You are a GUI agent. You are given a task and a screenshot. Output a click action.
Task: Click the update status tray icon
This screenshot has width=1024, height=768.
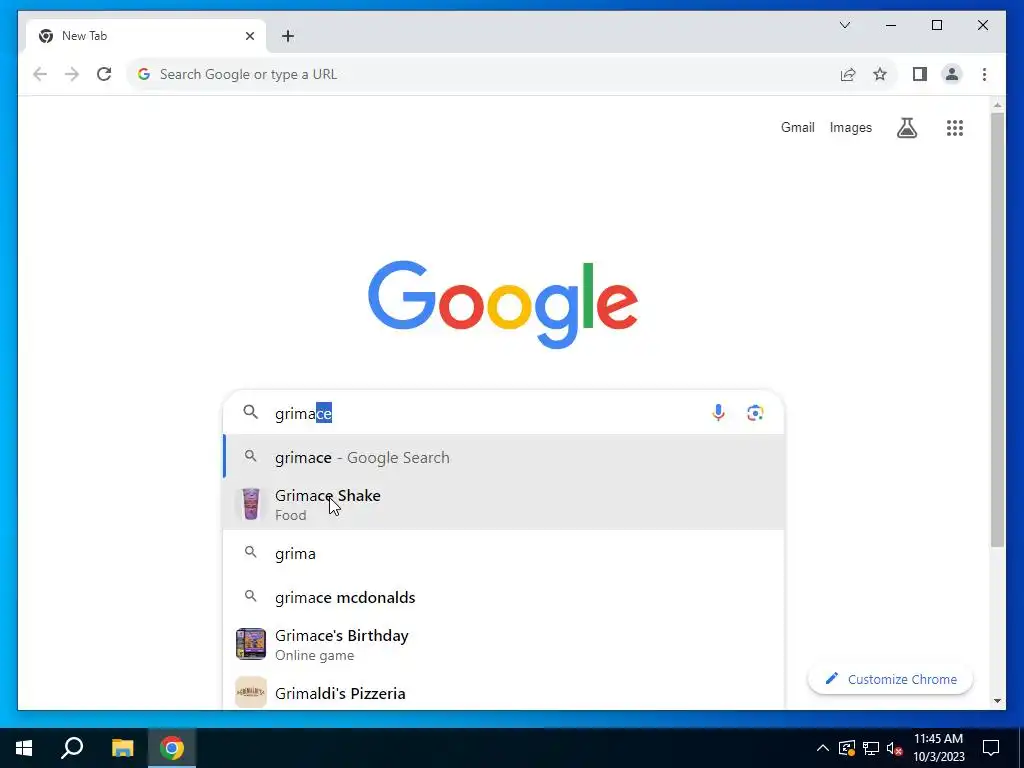point(846,748)
